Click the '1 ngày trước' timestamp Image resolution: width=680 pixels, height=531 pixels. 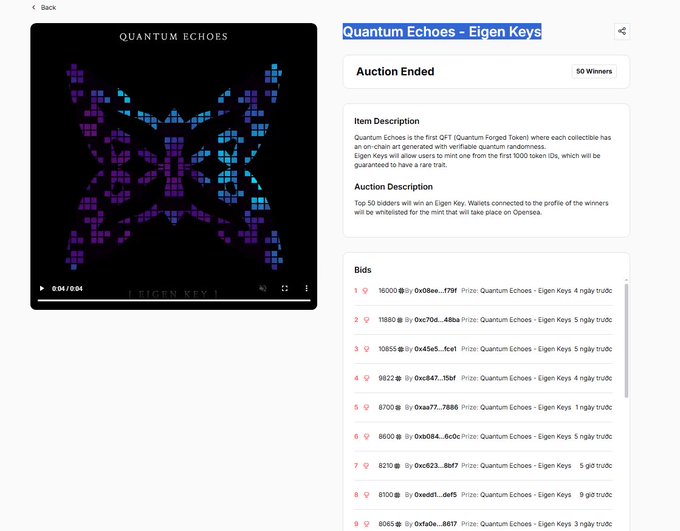click(x=593, y=407)
